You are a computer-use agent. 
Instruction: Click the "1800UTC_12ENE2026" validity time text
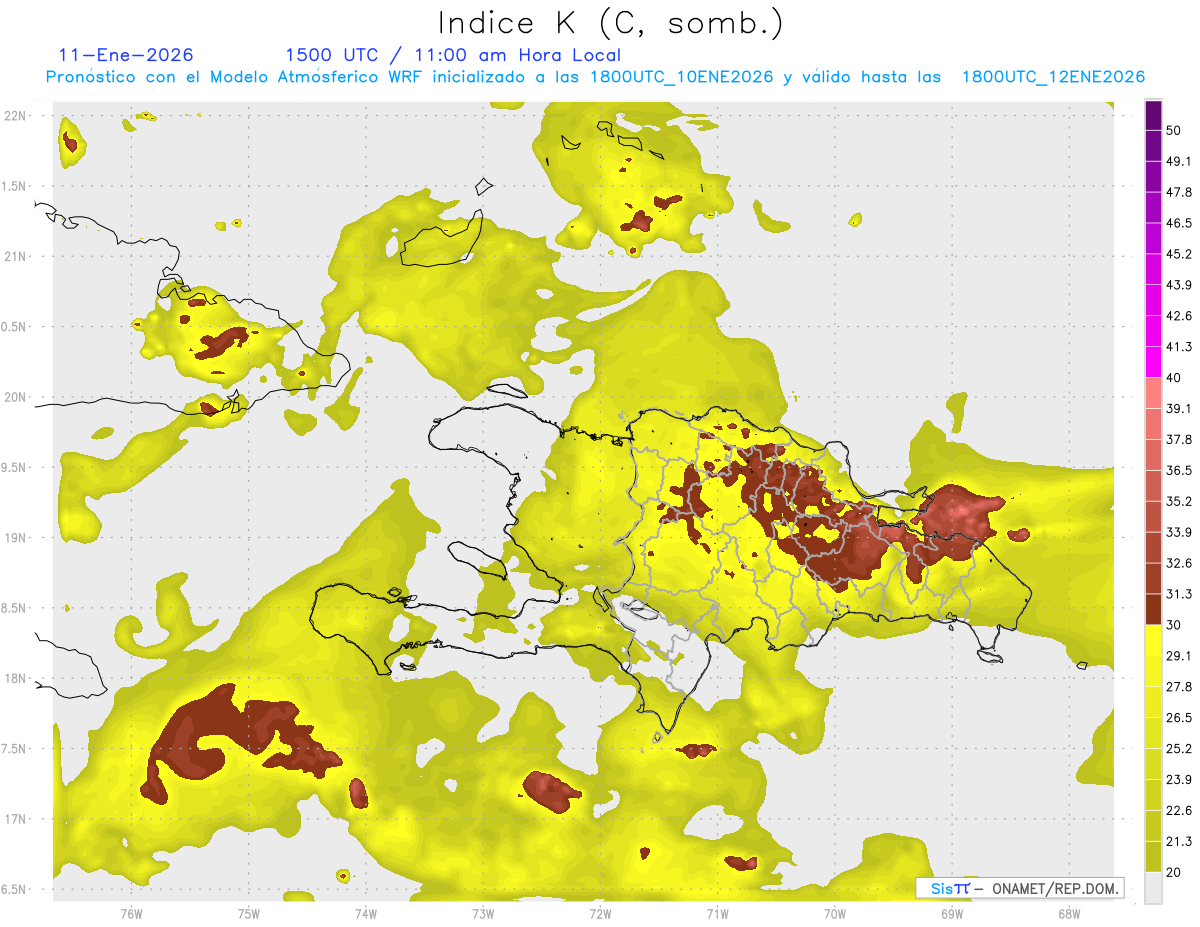click(x=1053, y=77)
